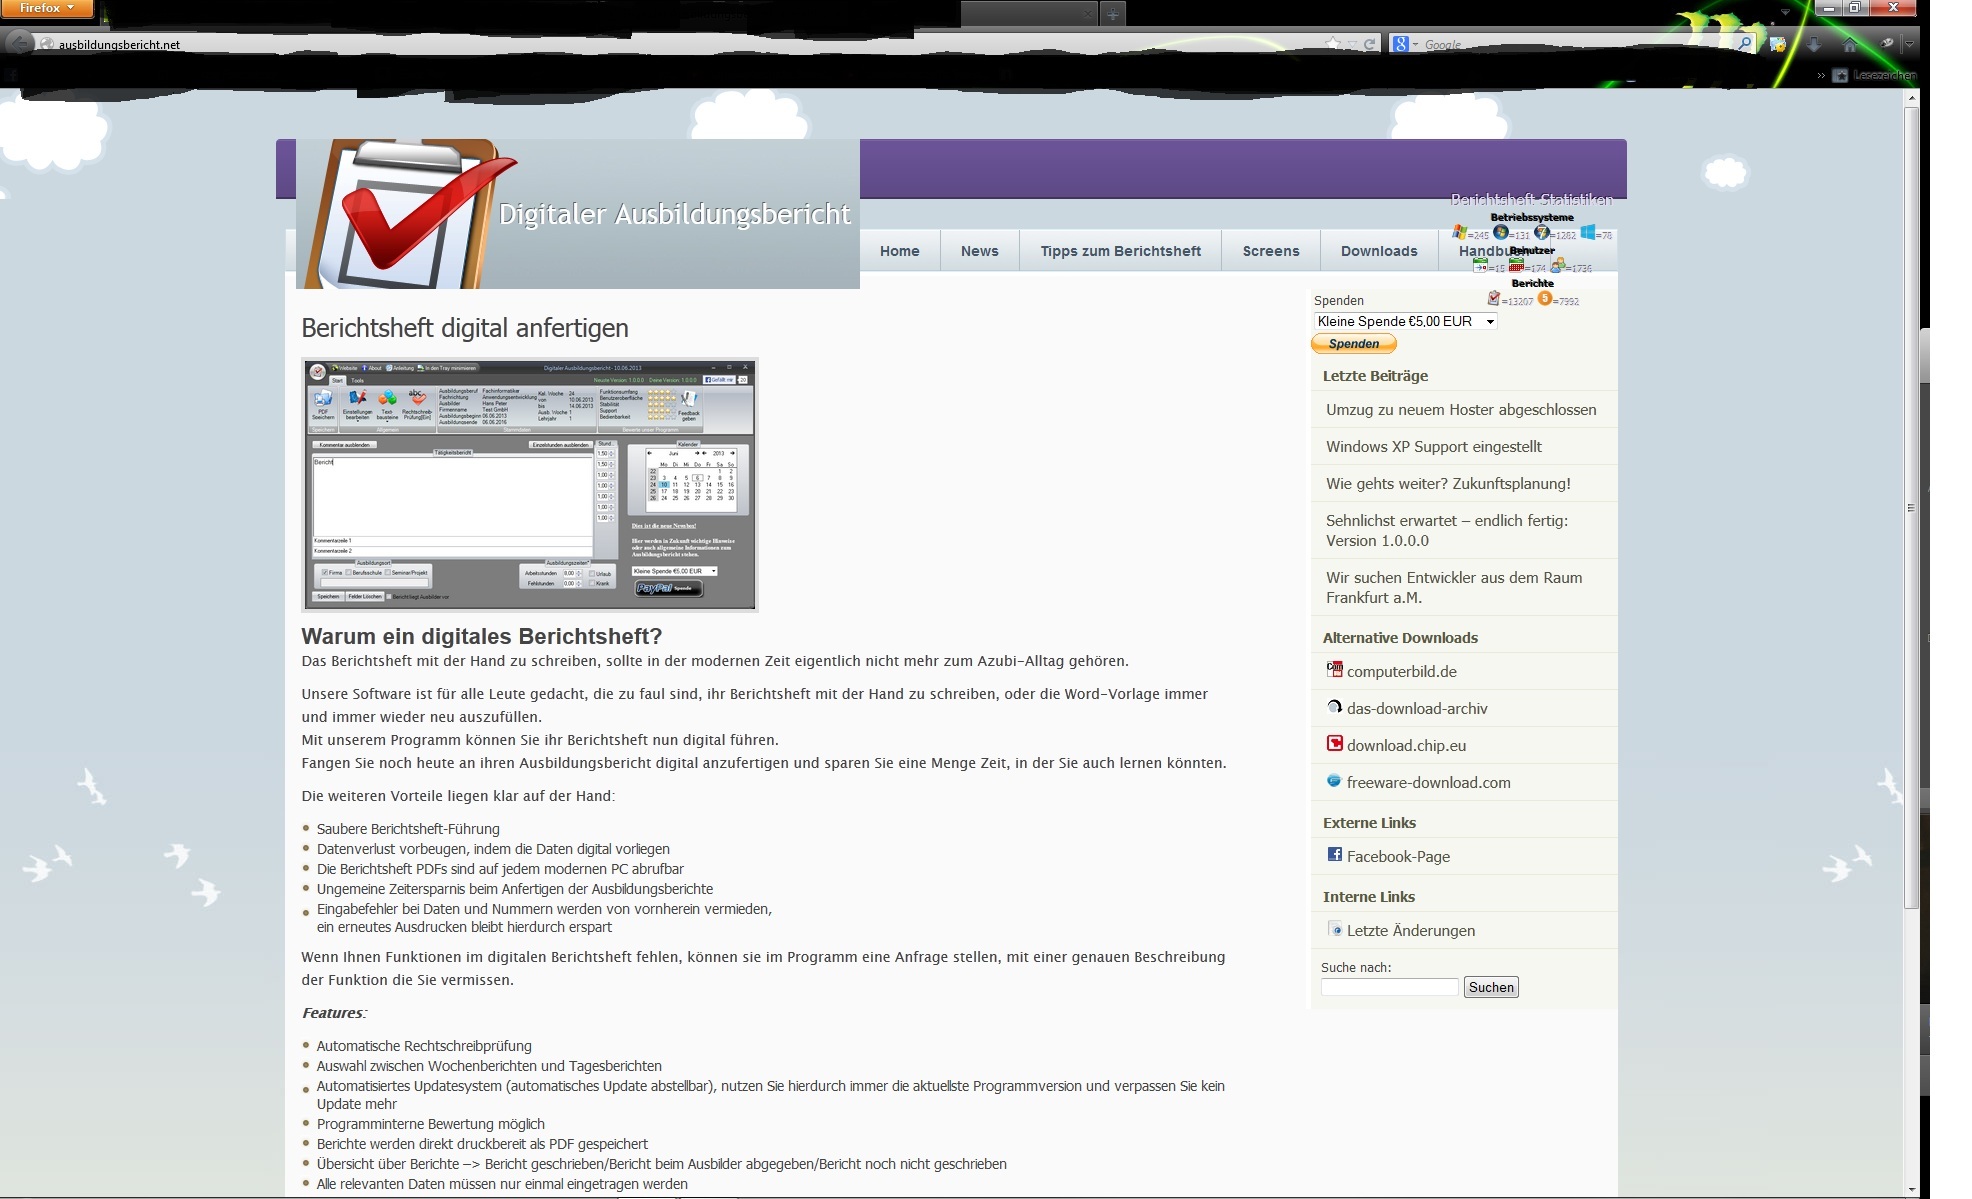Click the search magnifier in Google box
This screenshot has width=1972, height=1199.
[1744, 44]
